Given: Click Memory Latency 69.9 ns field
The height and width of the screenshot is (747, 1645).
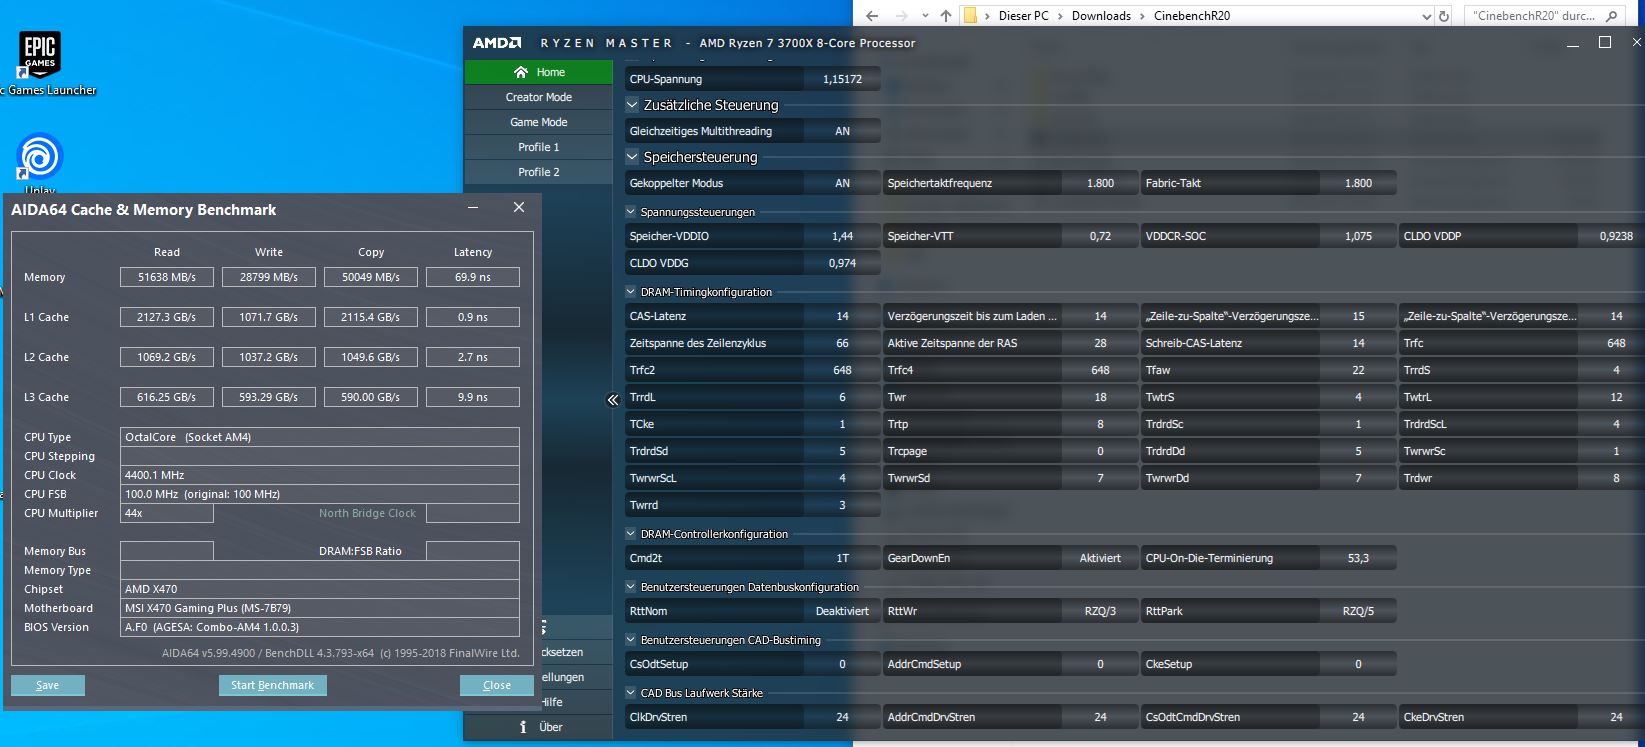Looking at the screenshot, I should coord(473,277).
